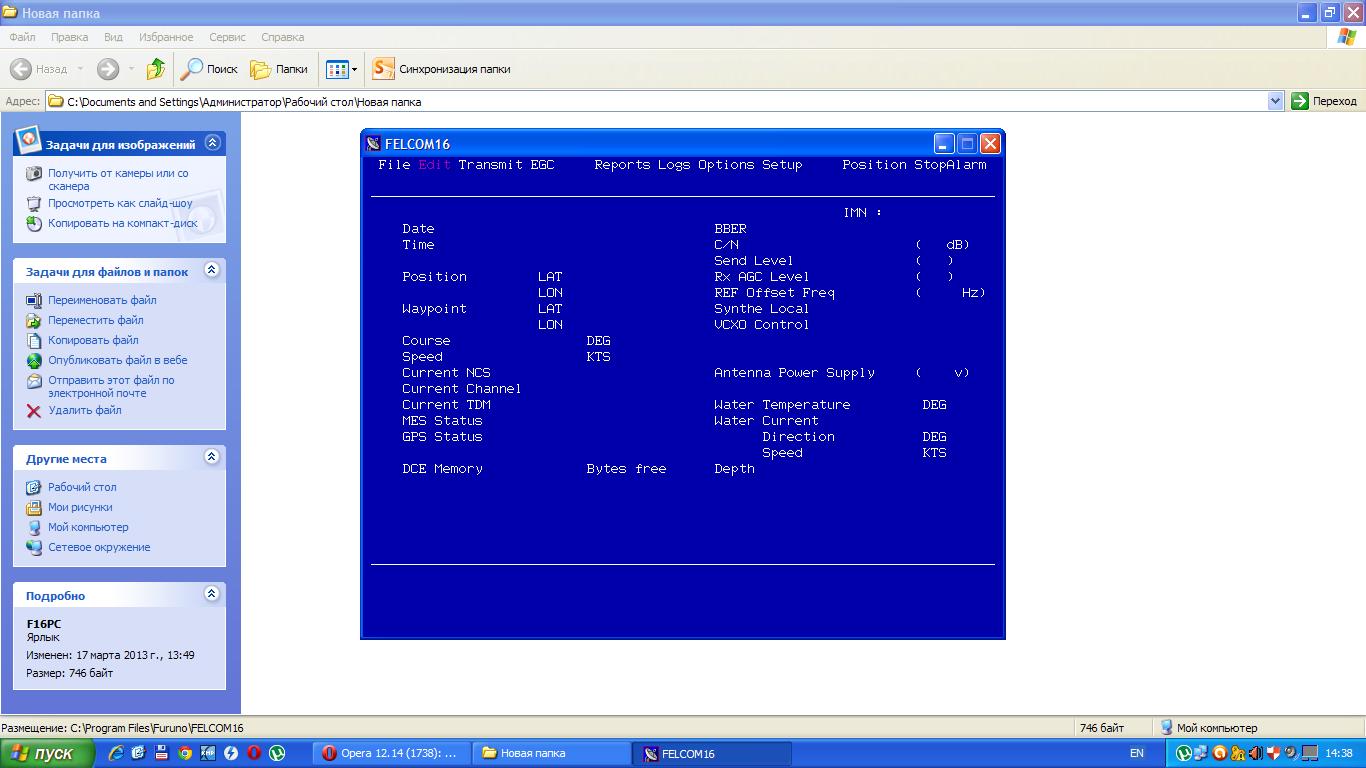The image size is (1366, 768).
Task: Collapse the Другие места panel
Action: 212,457
